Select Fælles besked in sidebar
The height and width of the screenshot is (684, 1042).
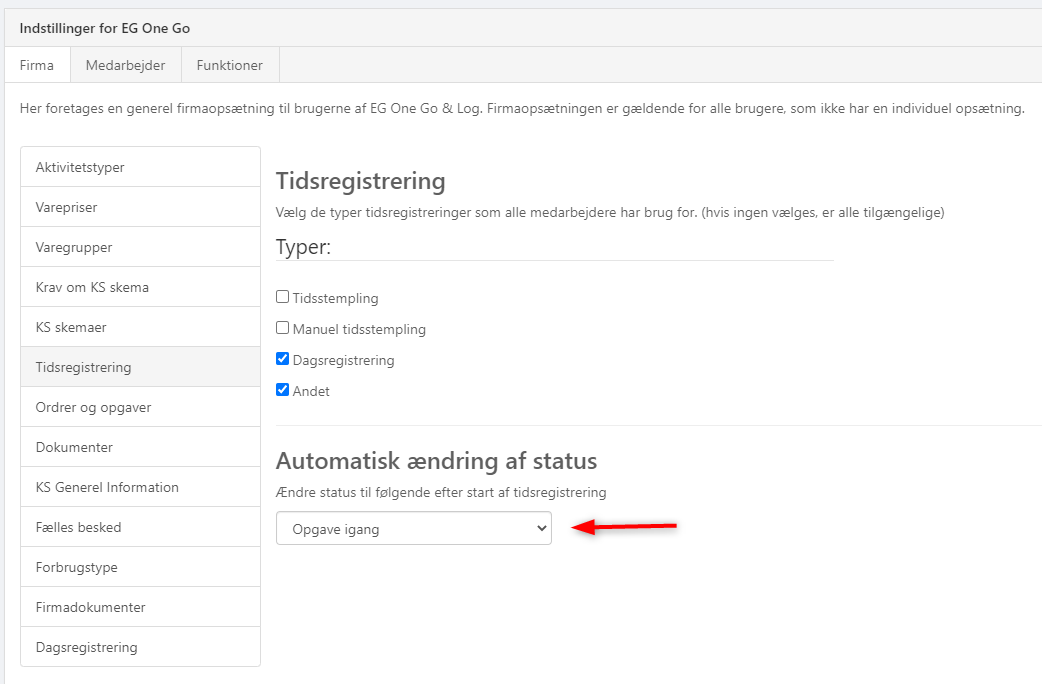pos(140,527)
